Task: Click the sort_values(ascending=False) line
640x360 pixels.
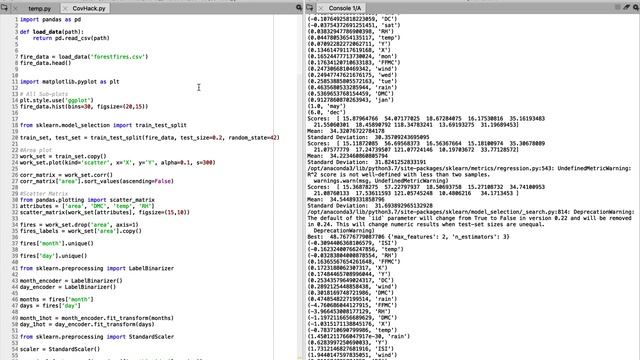Action: [x=97, y=181]
